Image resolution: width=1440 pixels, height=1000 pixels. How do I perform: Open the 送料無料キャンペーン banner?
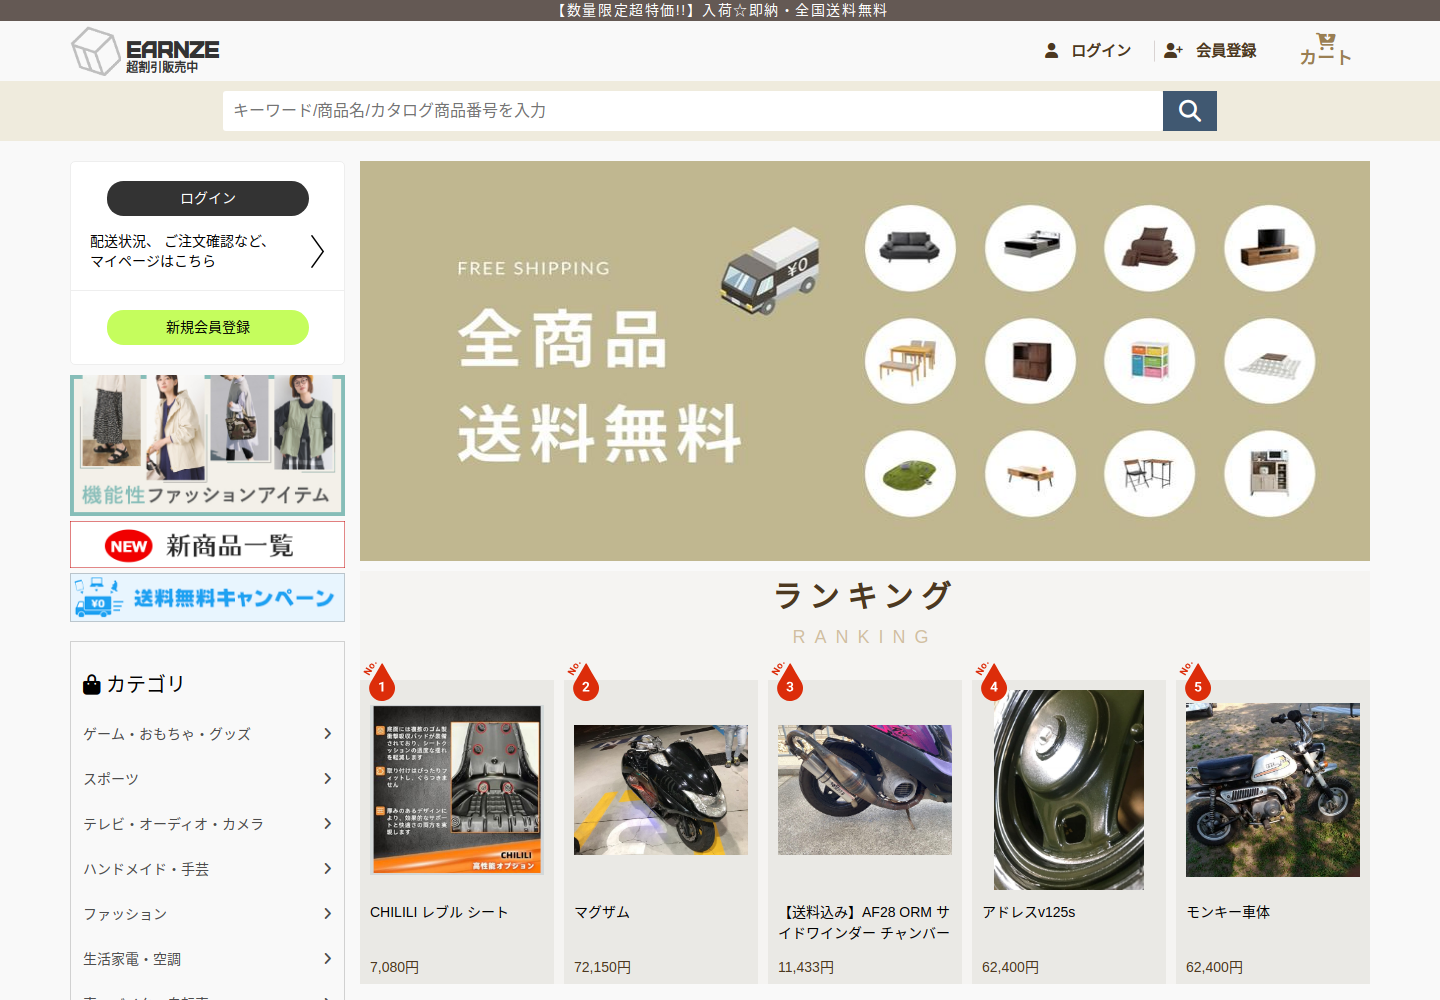point(208,598)
